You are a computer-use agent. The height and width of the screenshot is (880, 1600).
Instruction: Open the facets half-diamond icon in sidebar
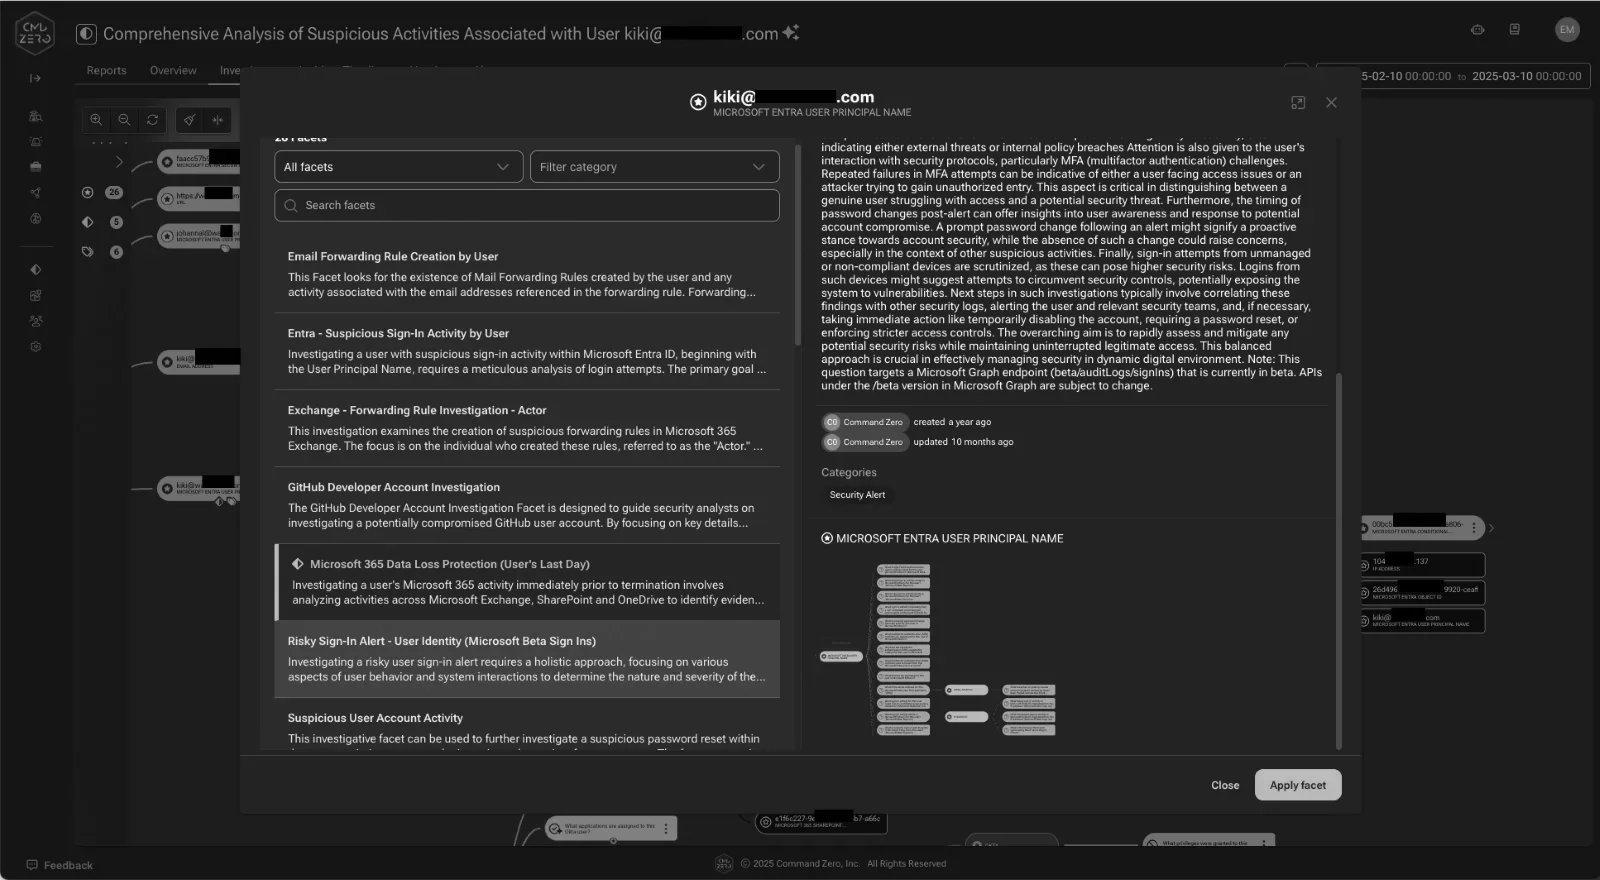click(36, 269)
